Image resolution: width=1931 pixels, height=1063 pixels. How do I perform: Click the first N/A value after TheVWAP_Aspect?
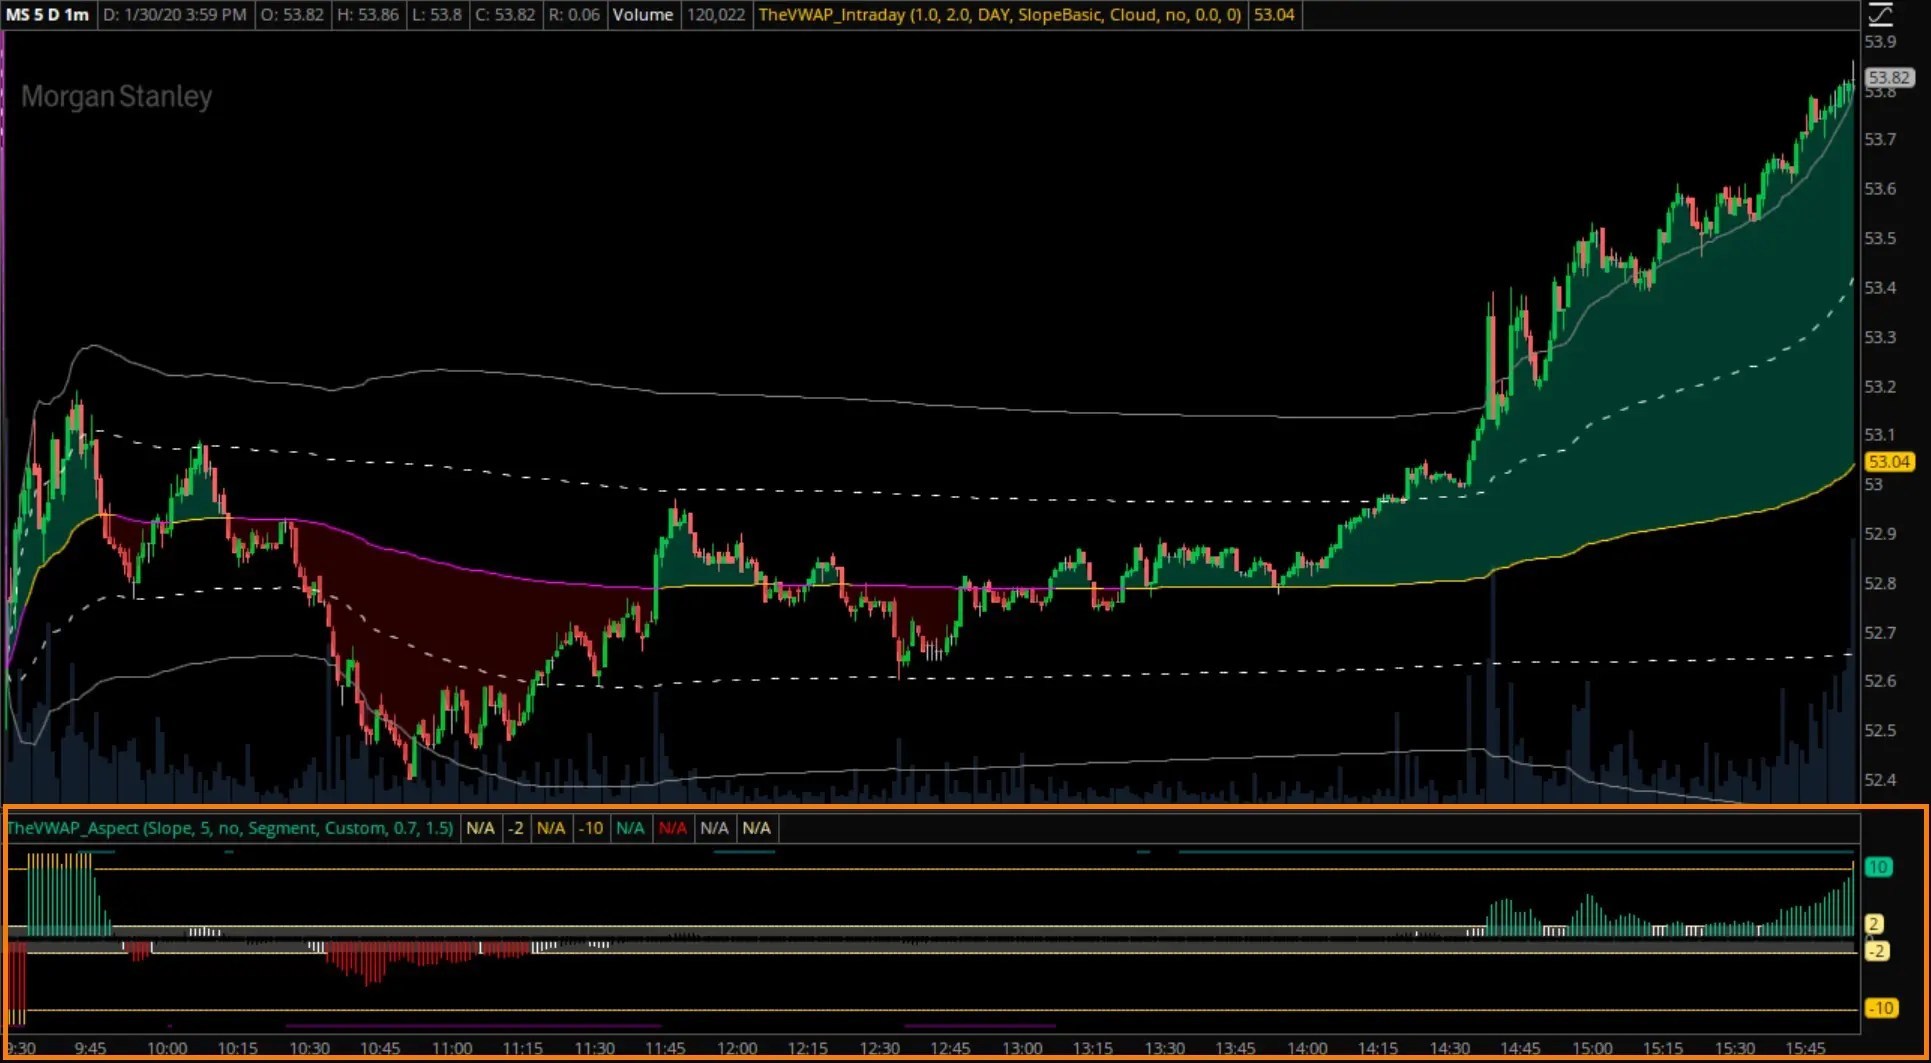480,828
